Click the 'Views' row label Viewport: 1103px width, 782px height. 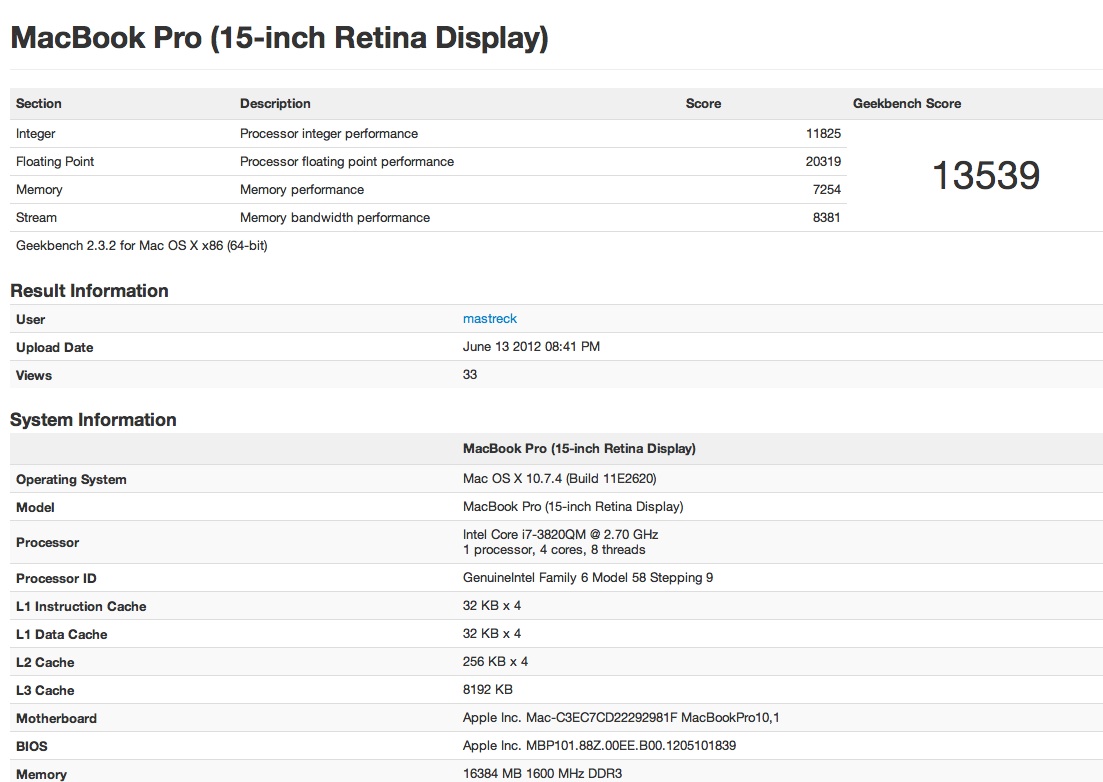(x=34, y=376)
